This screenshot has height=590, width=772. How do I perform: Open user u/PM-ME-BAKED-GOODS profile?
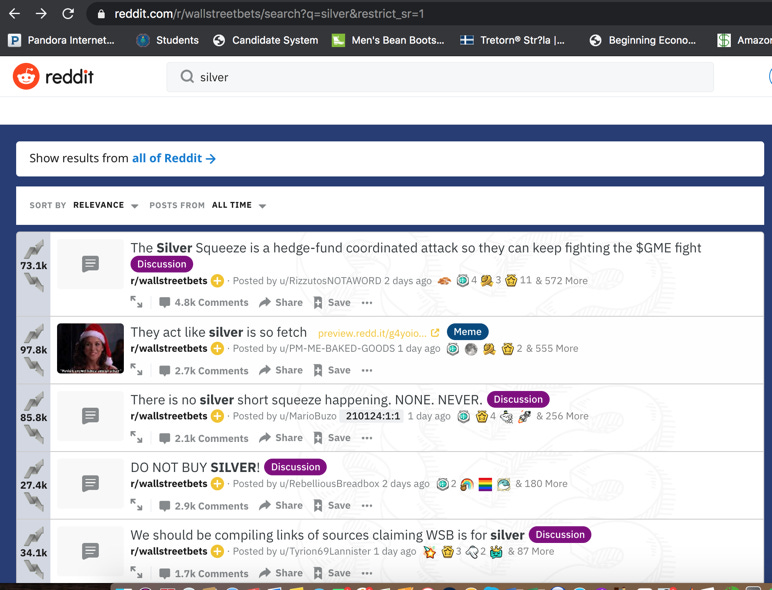337,348
